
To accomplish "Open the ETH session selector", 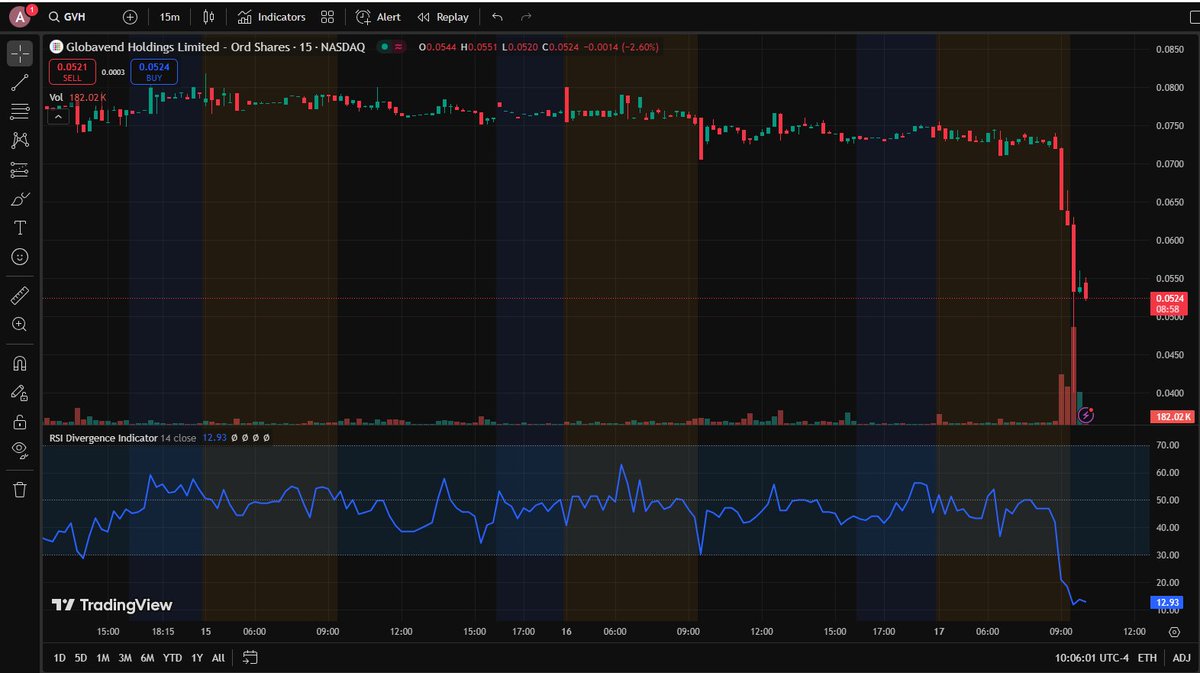I will pos(1147,657).
